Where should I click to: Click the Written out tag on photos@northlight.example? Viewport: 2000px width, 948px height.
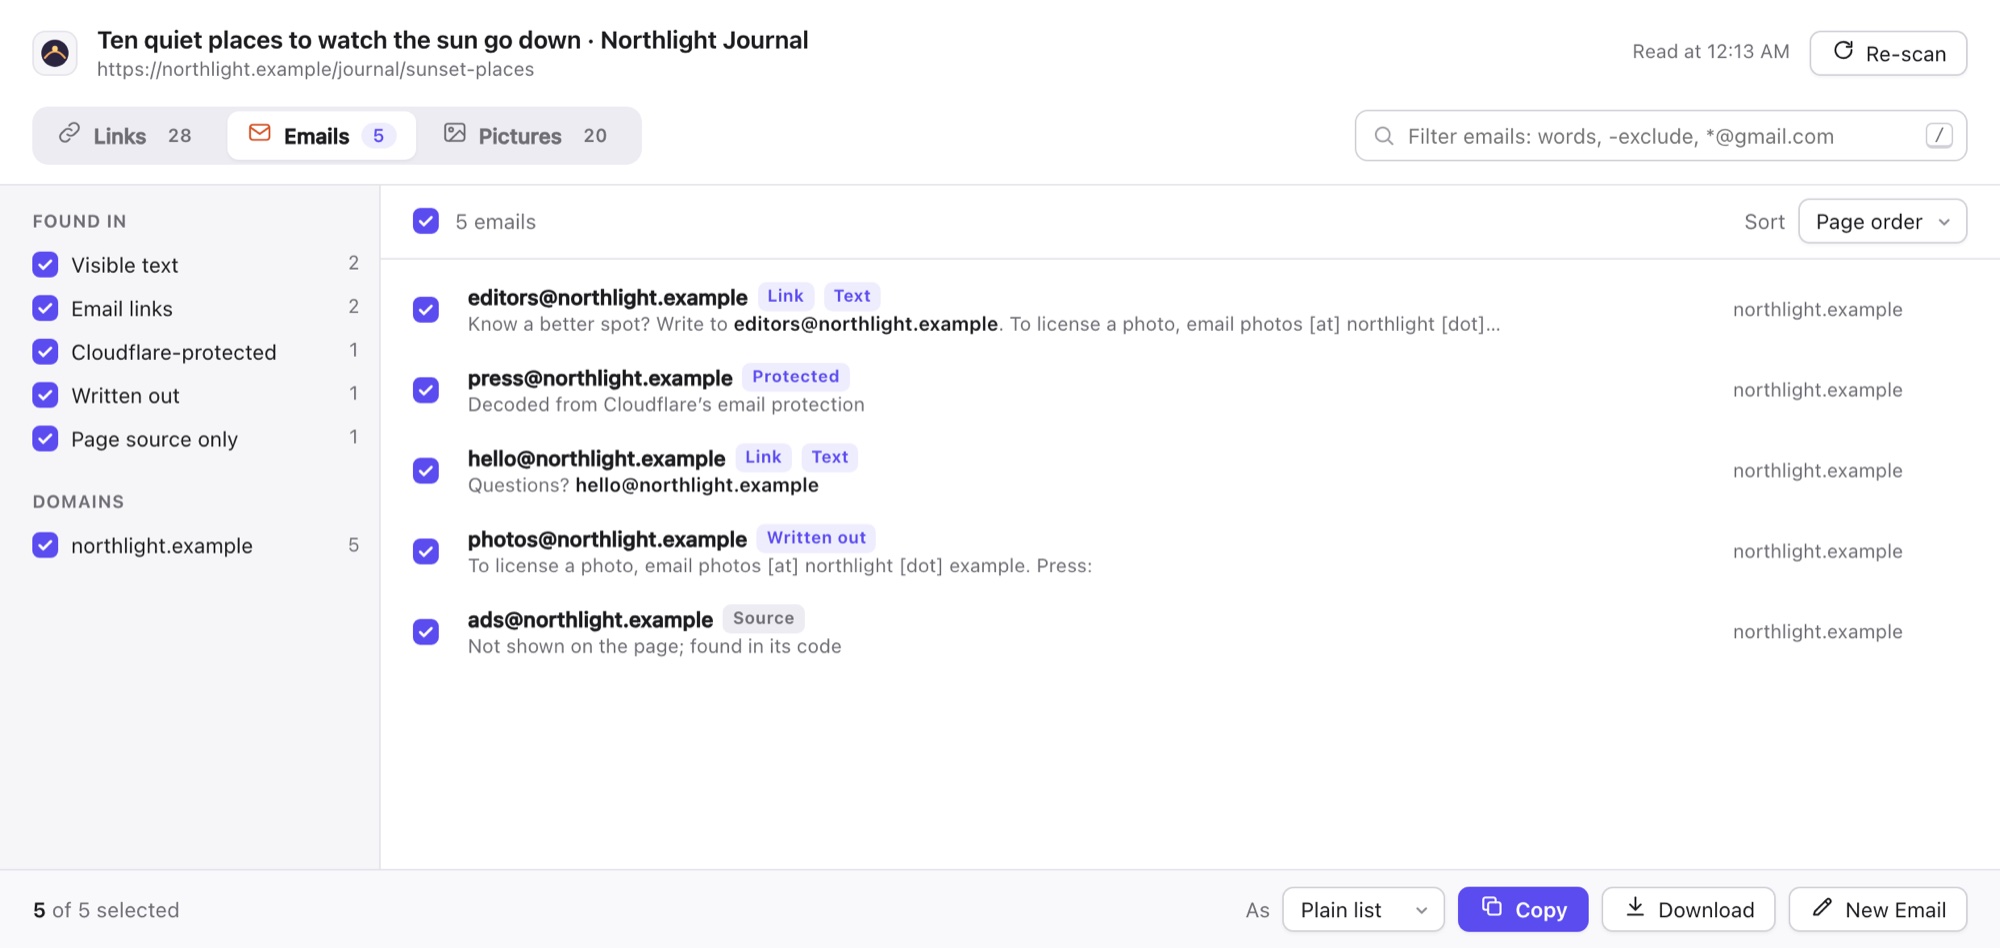[x=816, y=538]
